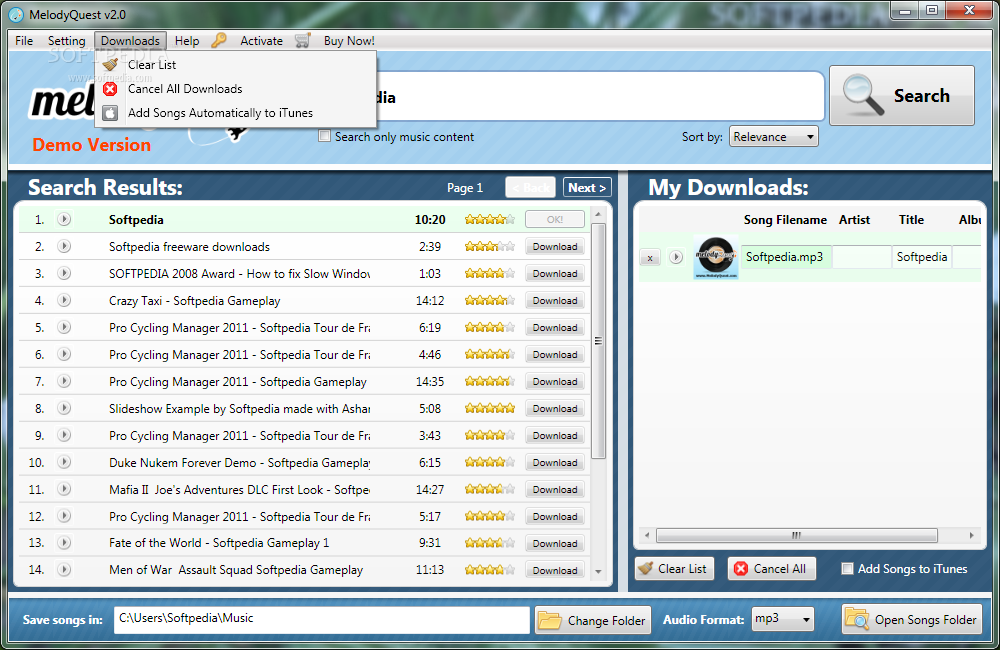The width and height of the screenshot is (1000, 650).
Task: Click the star rating of Softpedia freeware downloads
Action: pos(489,246)
